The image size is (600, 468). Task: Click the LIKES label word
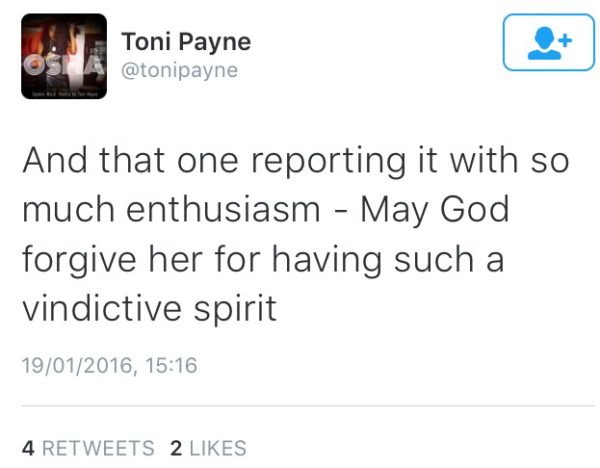click(x=218, y=448)
